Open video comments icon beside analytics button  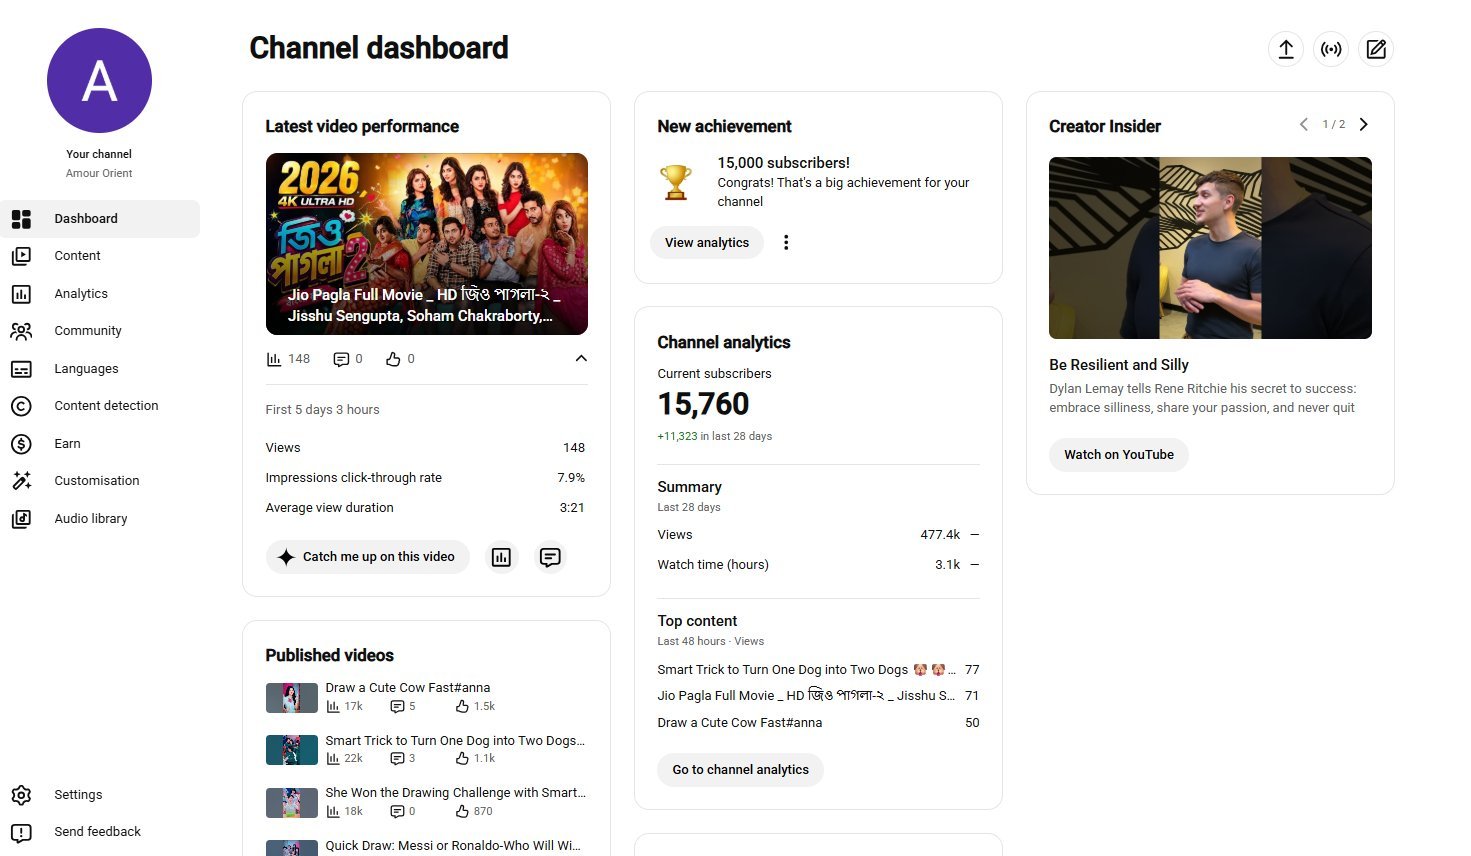[x=550, y=557]
